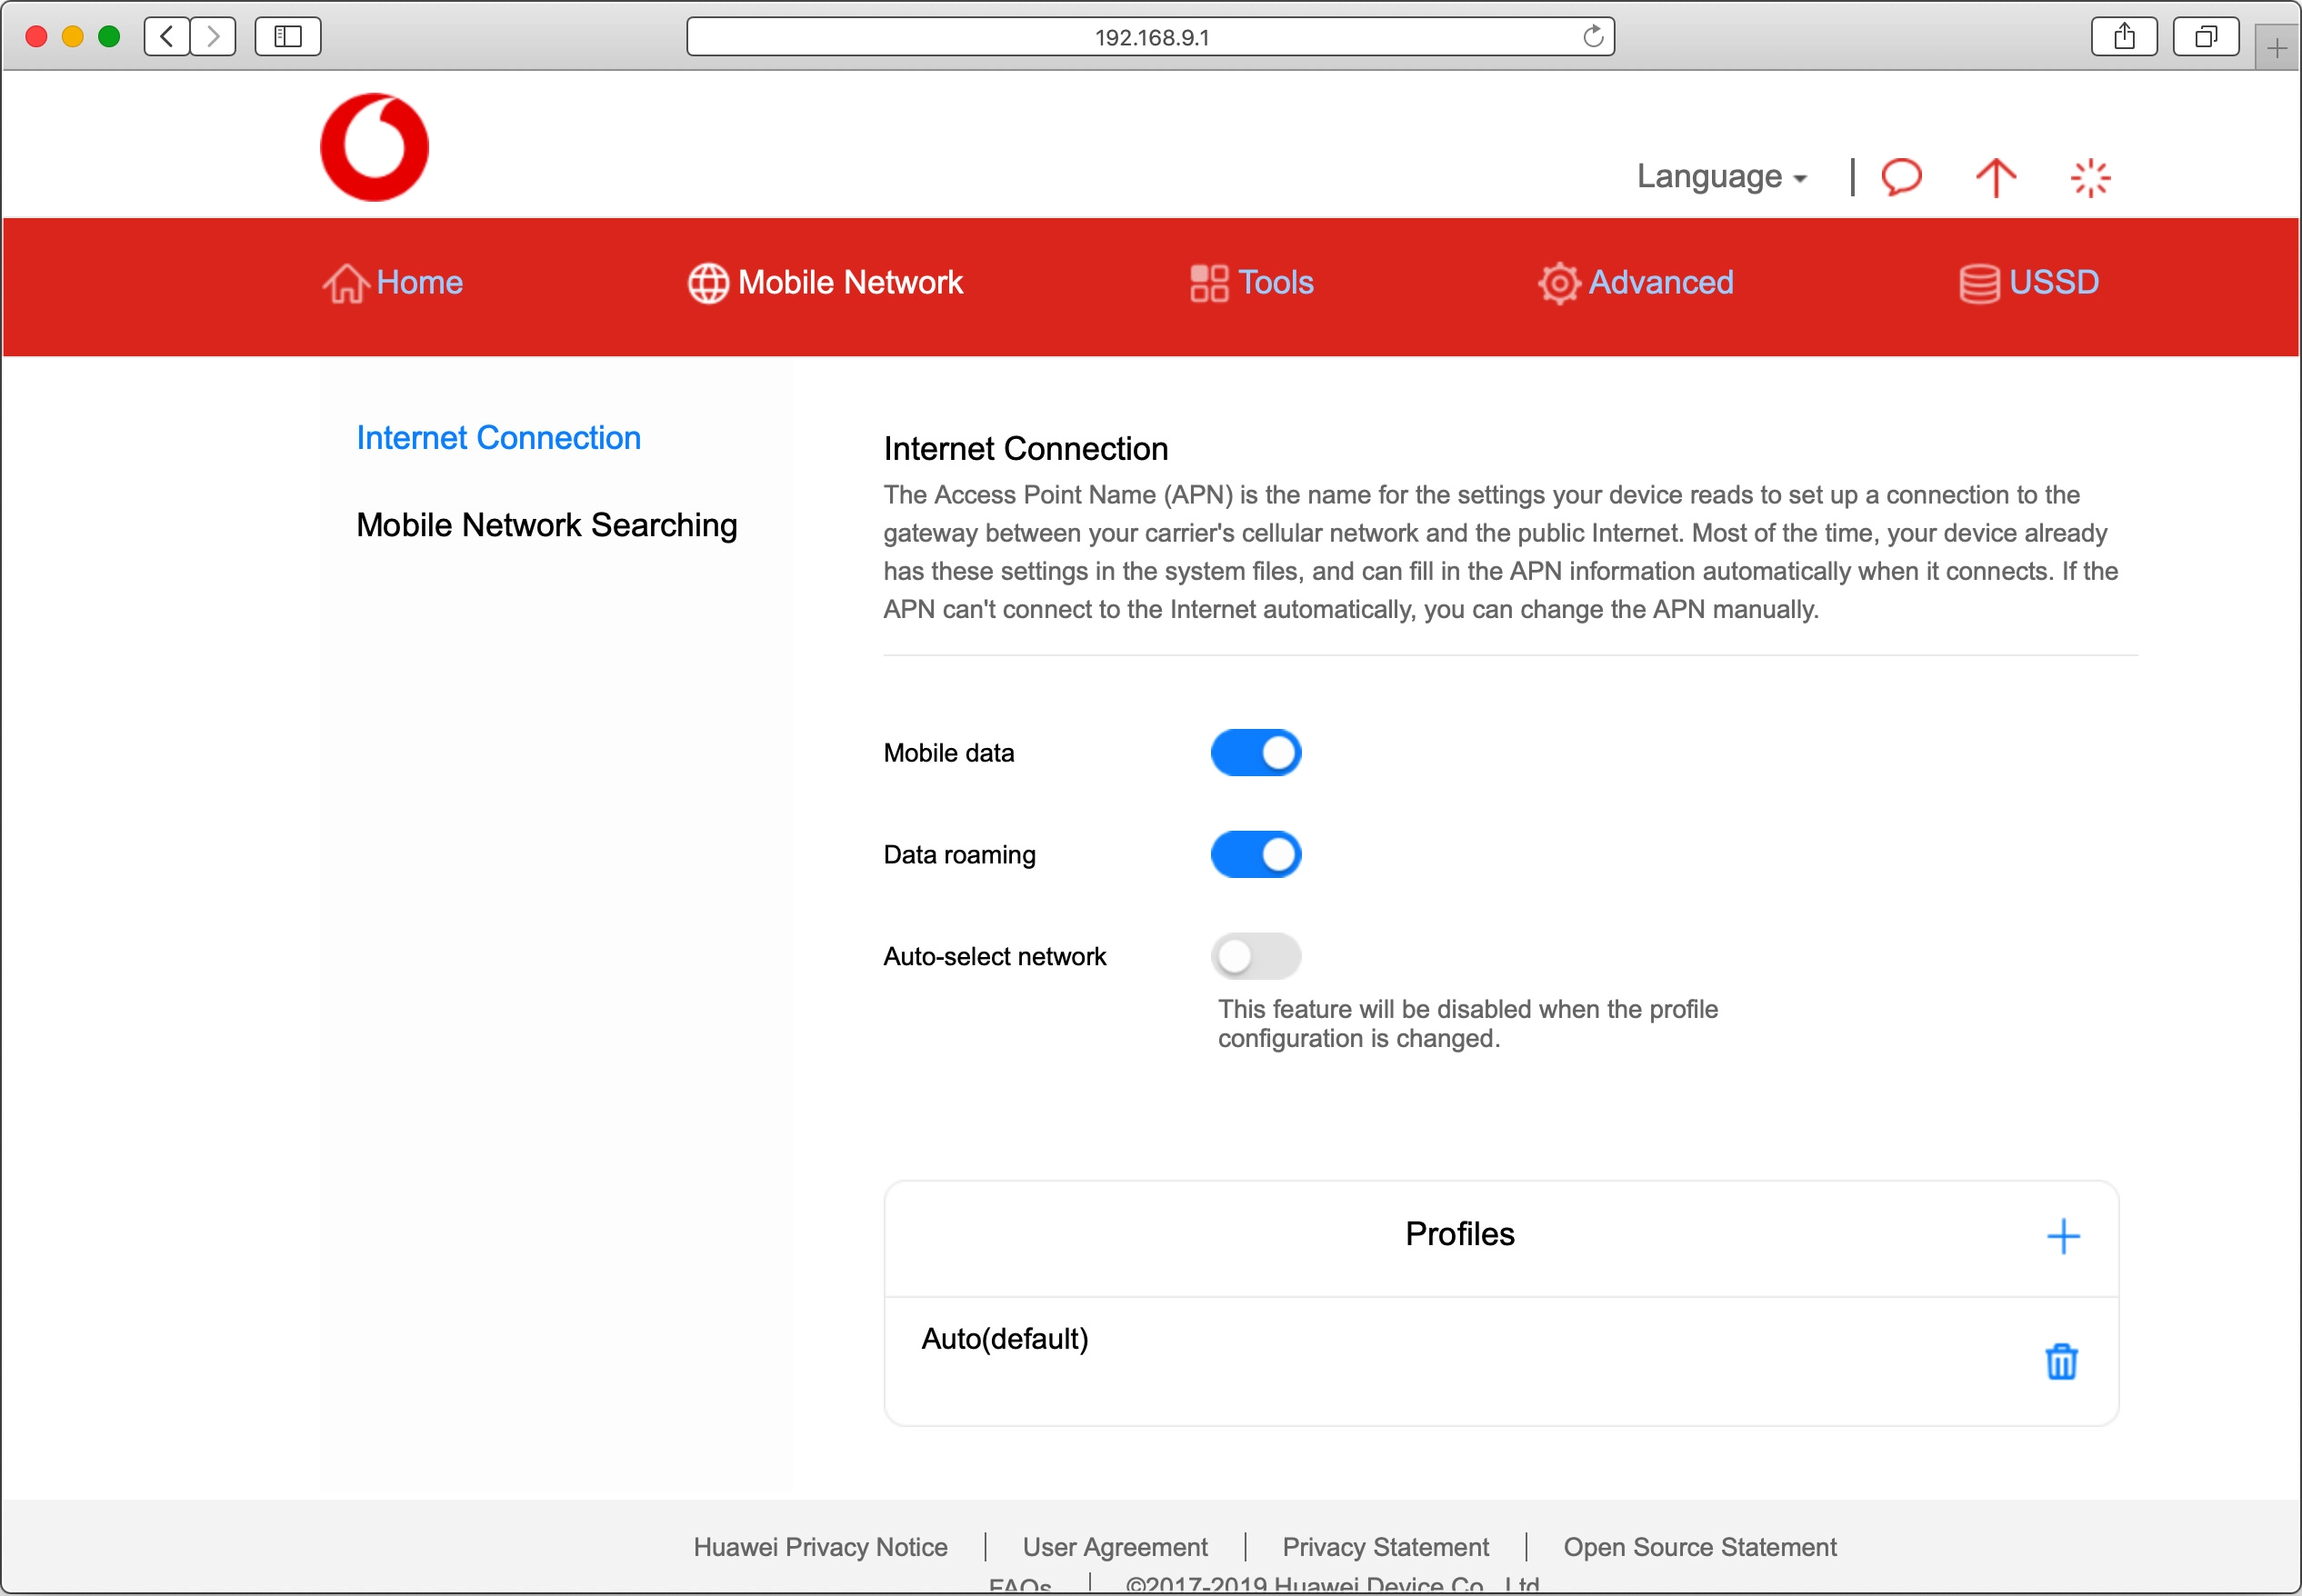Image resolution: width=2302 pixels, height=1596 pixels.
Task: Click the Vodafone logo
Action: 374,147
